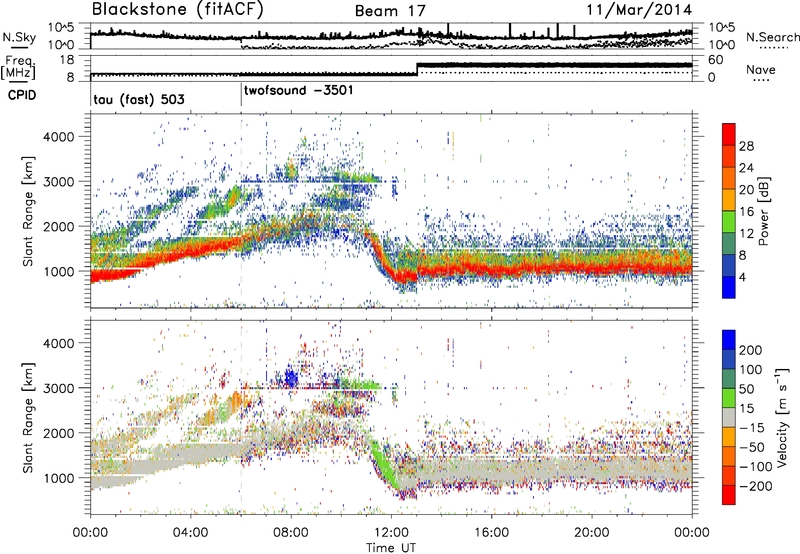800x554 pixels.
Task: Click the 'Freq. [MHz]' axis label
Action: [x=20, y=68]
